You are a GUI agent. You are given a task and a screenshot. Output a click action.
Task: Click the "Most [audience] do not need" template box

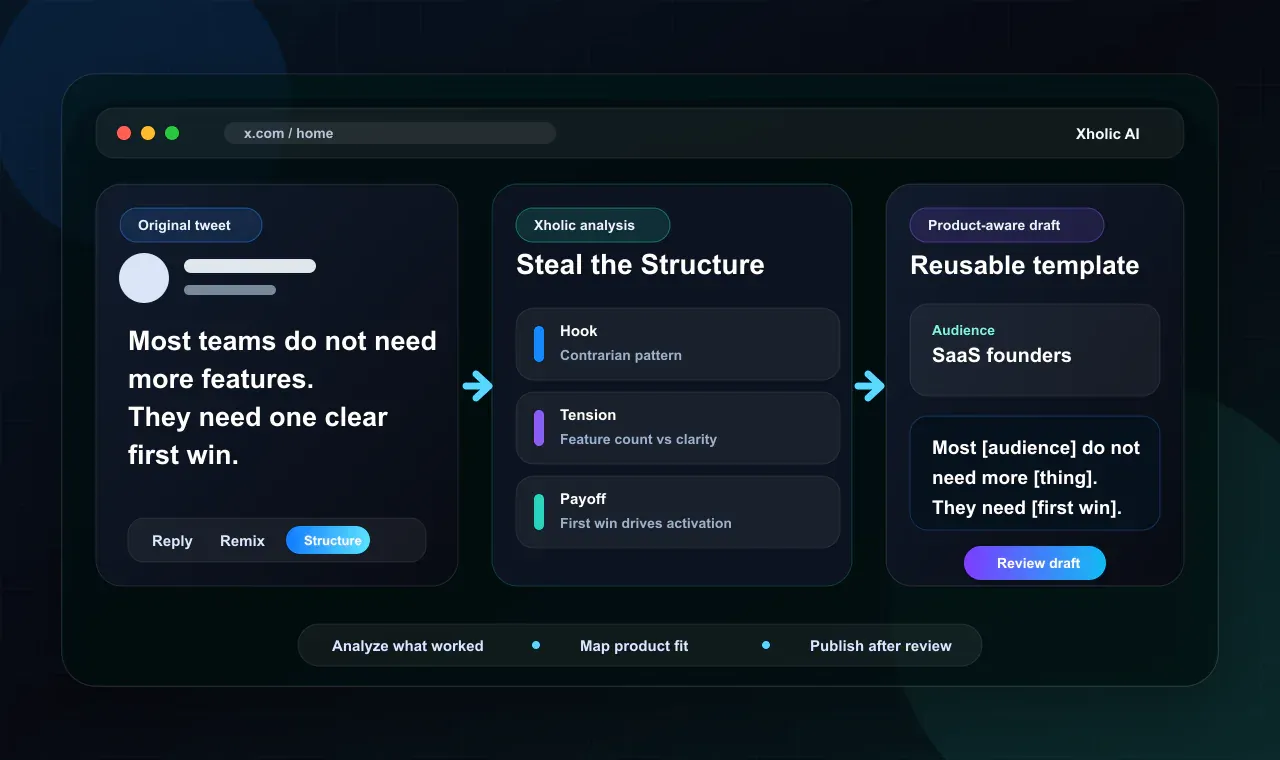1035,473
